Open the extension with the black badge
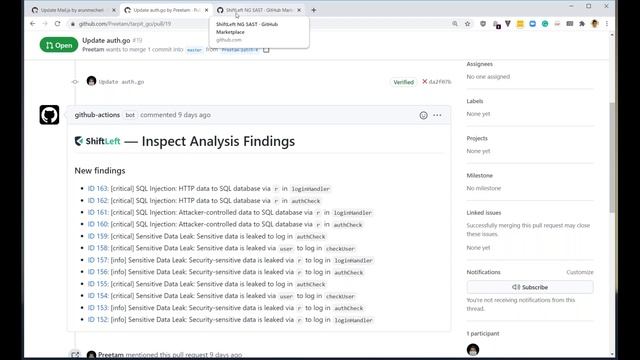This screenshot has width=640, height=360. click(496, 24)
